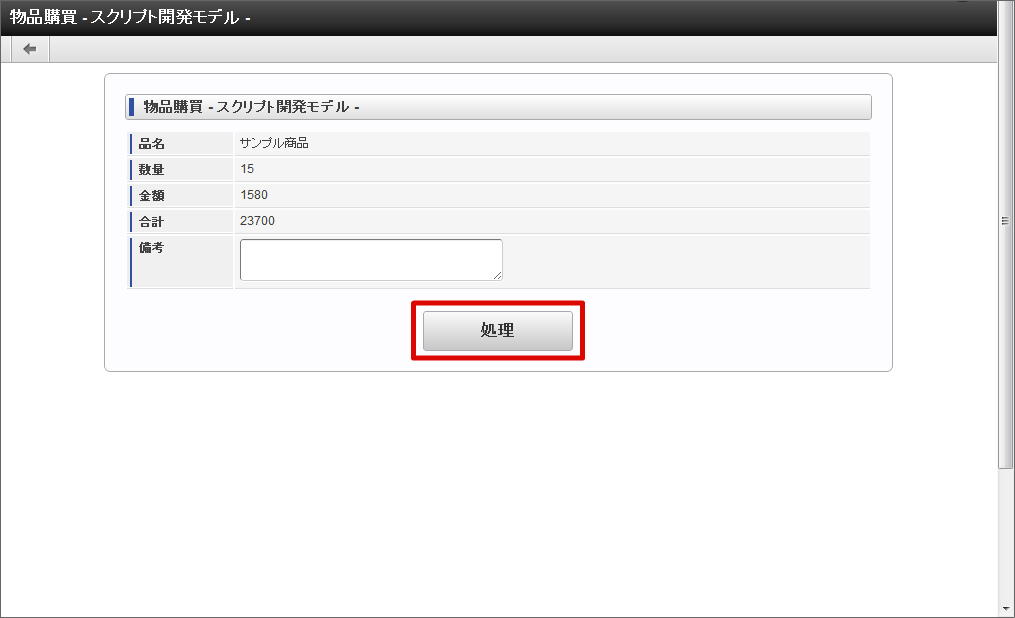1015x618 pixels.
Task: Select the quantity value 15
Action: 247,169
